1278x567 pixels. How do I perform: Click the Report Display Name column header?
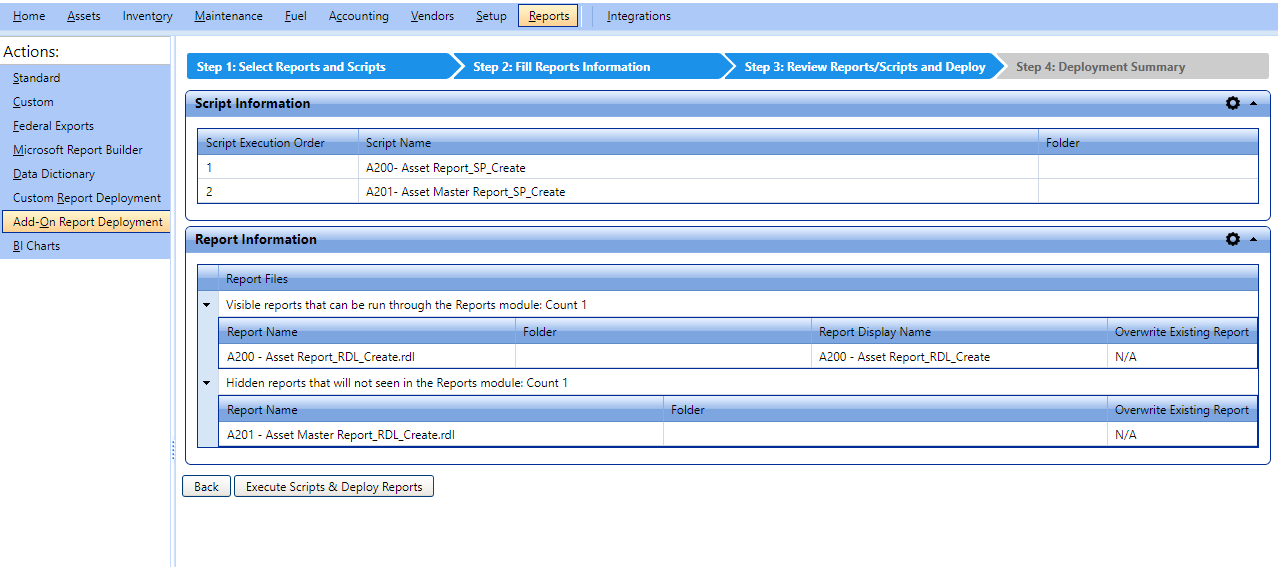(x=959, y=331)
